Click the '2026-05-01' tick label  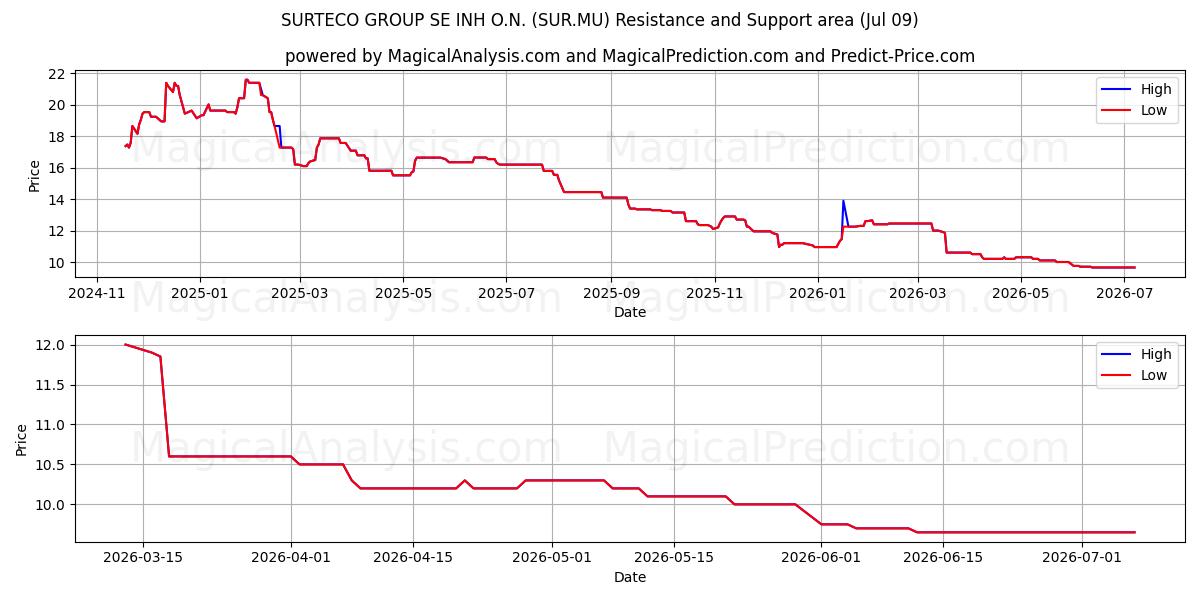pyautogui.click(x=552, y=559)
